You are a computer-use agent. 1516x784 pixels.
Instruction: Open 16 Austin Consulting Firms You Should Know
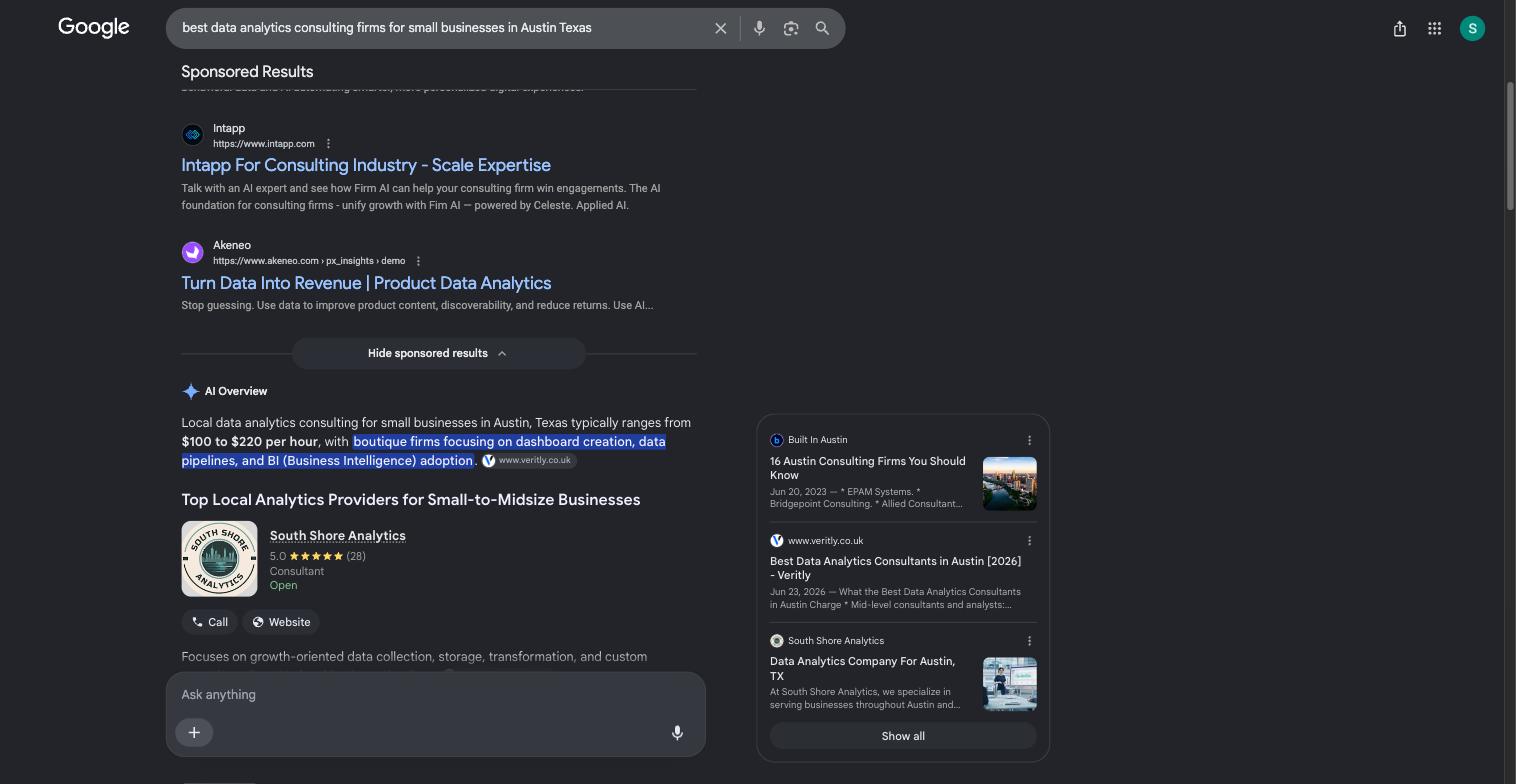[868, 468]
